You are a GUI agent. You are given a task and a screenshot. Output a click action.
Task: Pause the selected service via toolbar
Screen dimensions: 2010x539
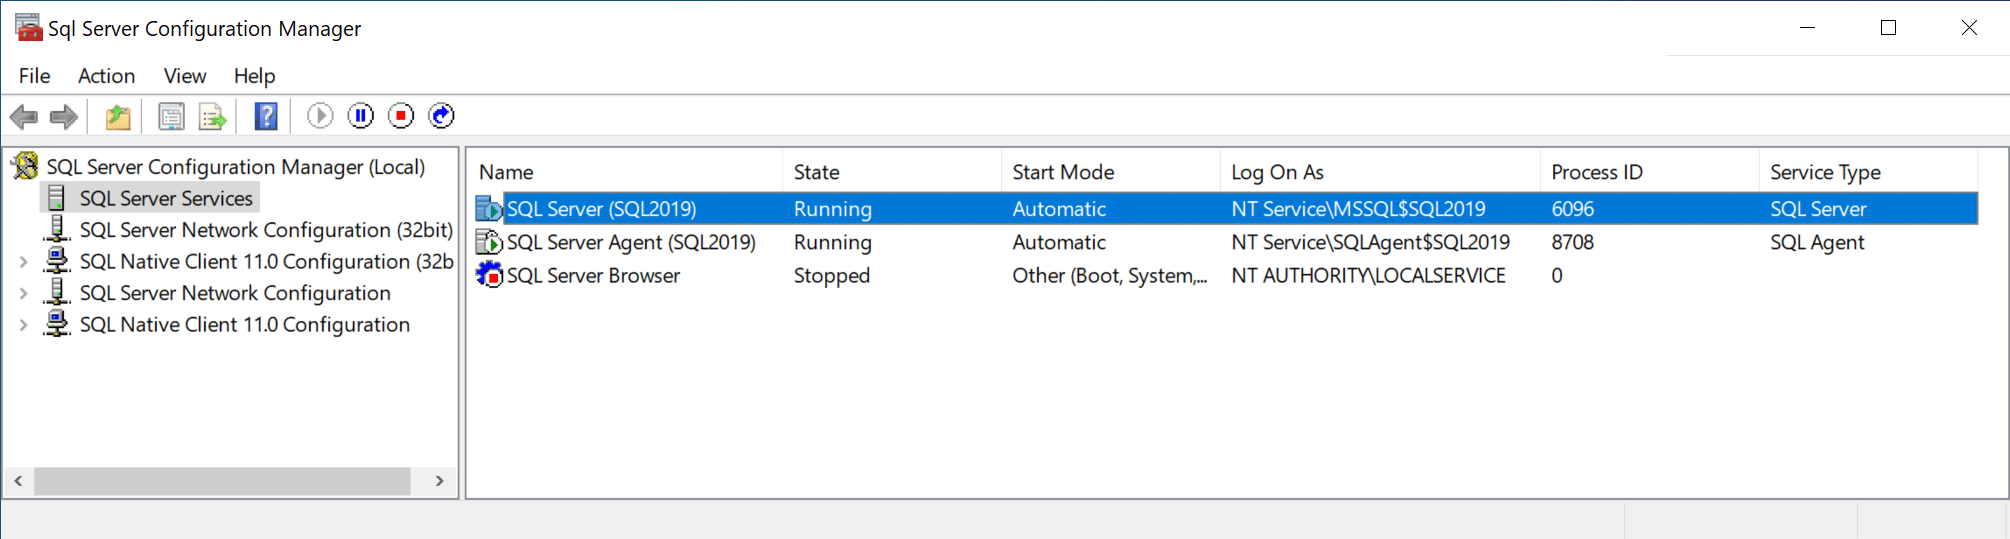click(361, 116)
